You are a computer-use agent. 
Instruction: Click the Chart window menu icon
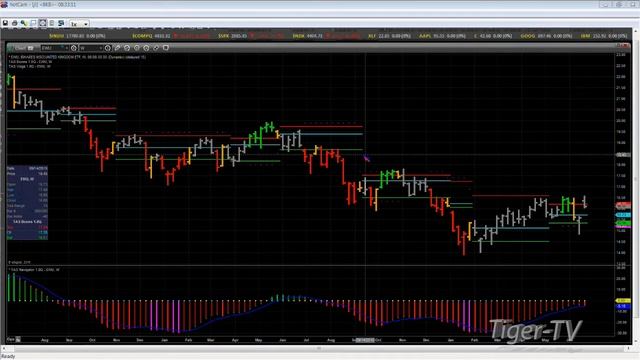tap(31, 48)
